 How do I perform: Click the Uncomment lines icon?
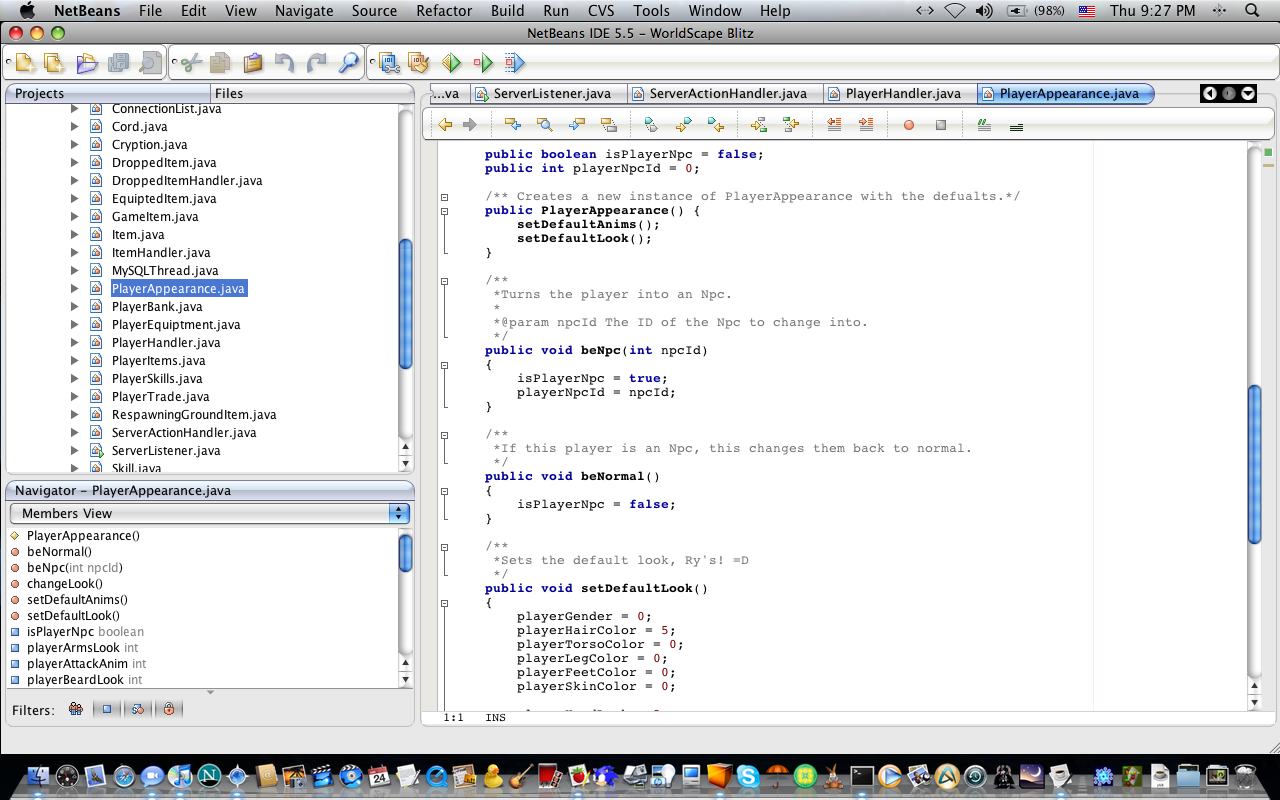pyautogui.click(x=1016, y=126)
